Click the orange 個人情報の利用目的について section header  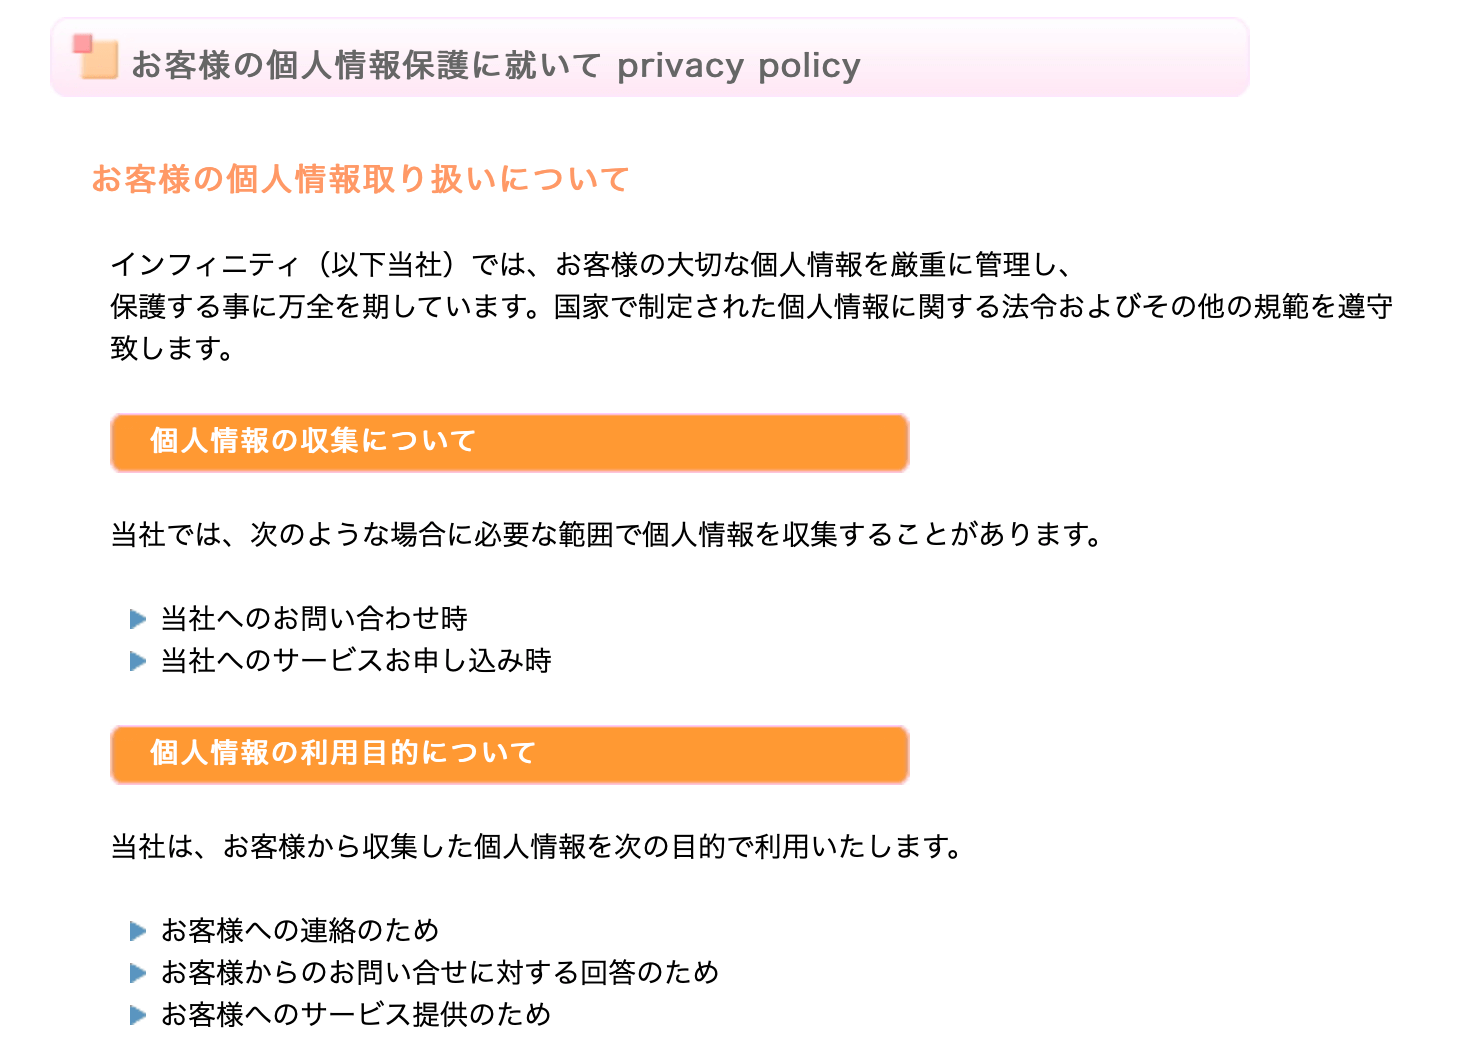pos(509,754)
